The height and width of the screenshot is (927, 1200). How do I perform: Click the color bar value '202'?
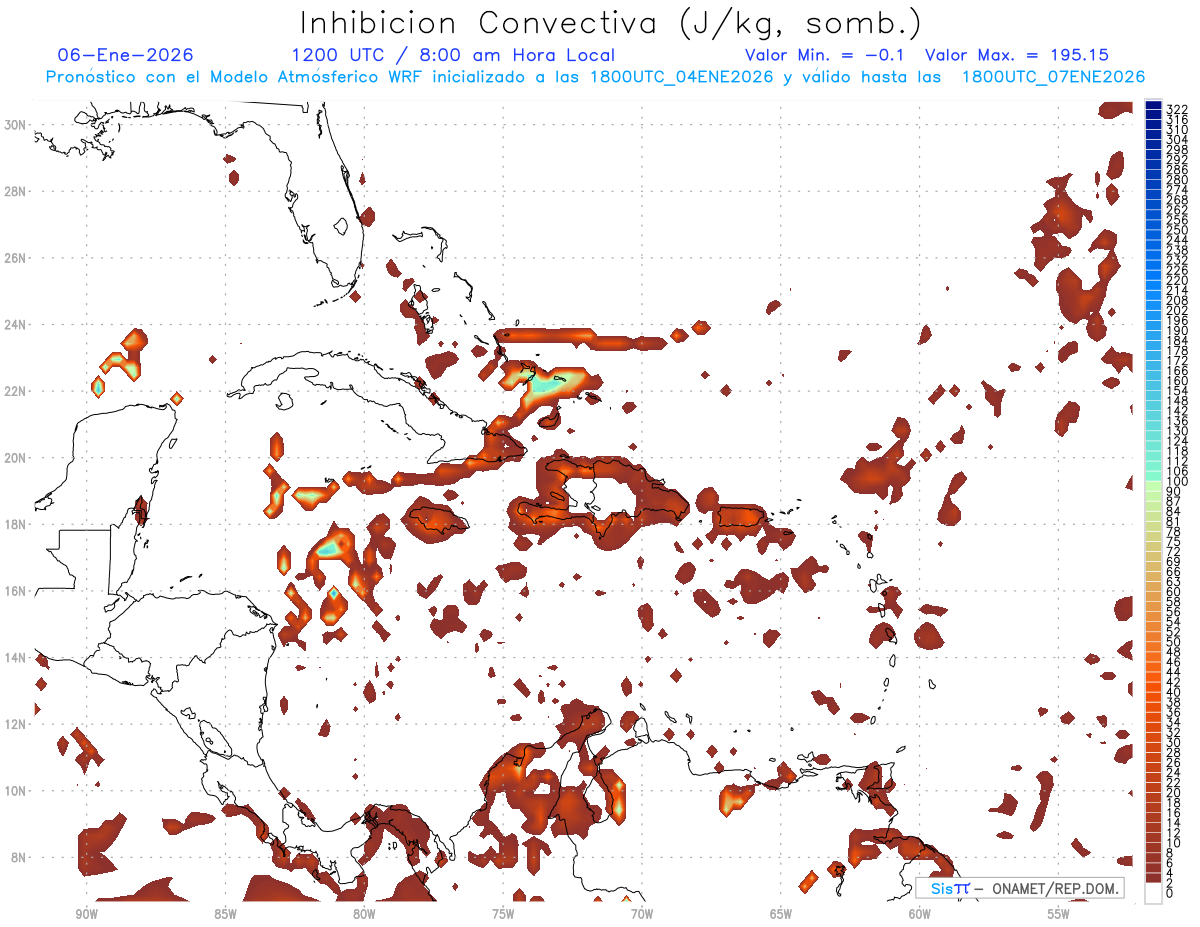click(x=1177, y=311)
